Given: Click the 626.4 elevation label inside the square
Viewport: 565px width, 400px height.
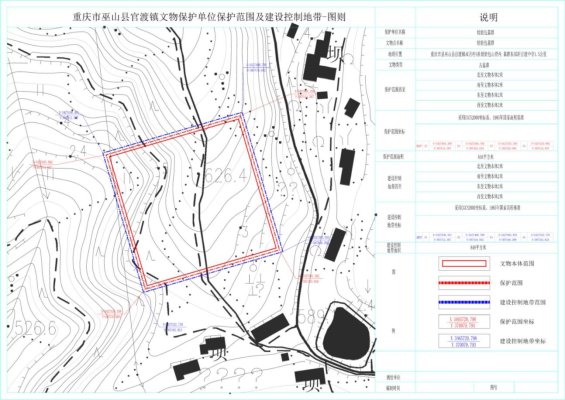Looking at the screenshot, I should [x=223, y=177].
